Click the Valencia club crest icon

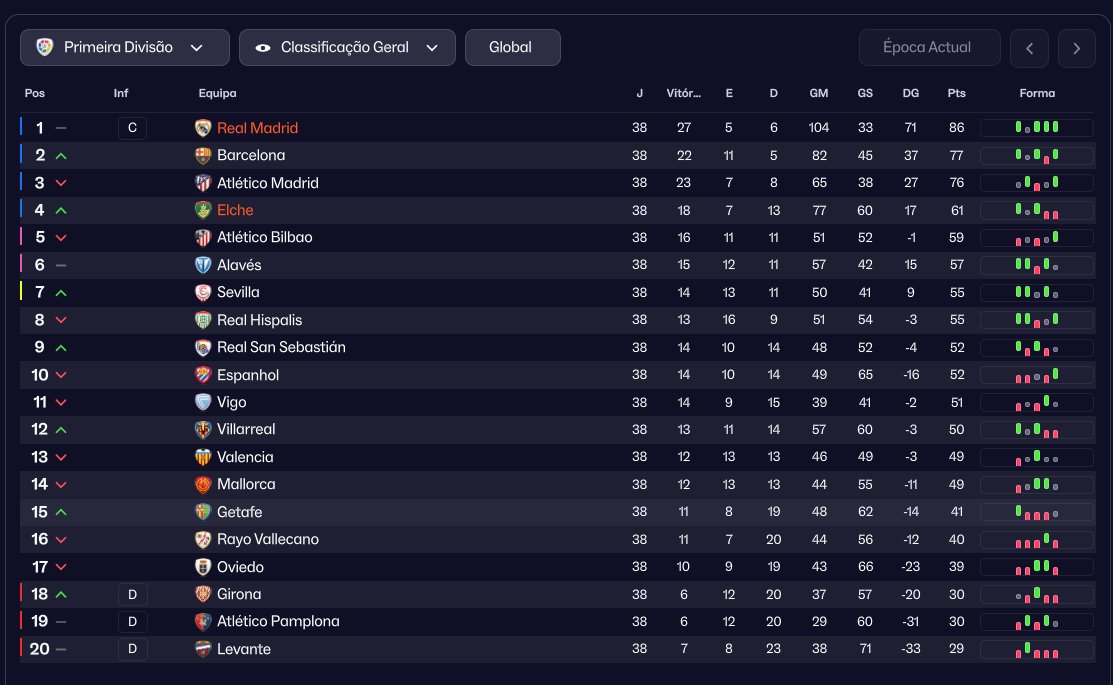coord(203,457)
